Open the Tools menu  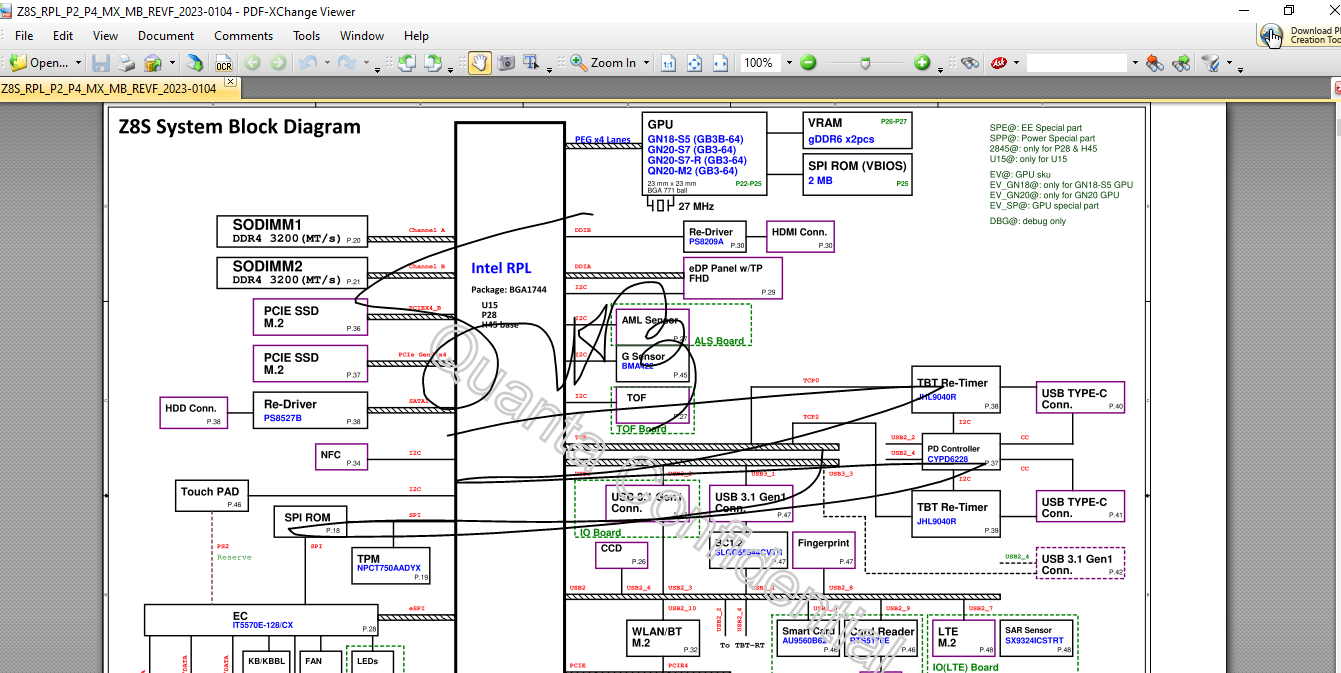307,36
